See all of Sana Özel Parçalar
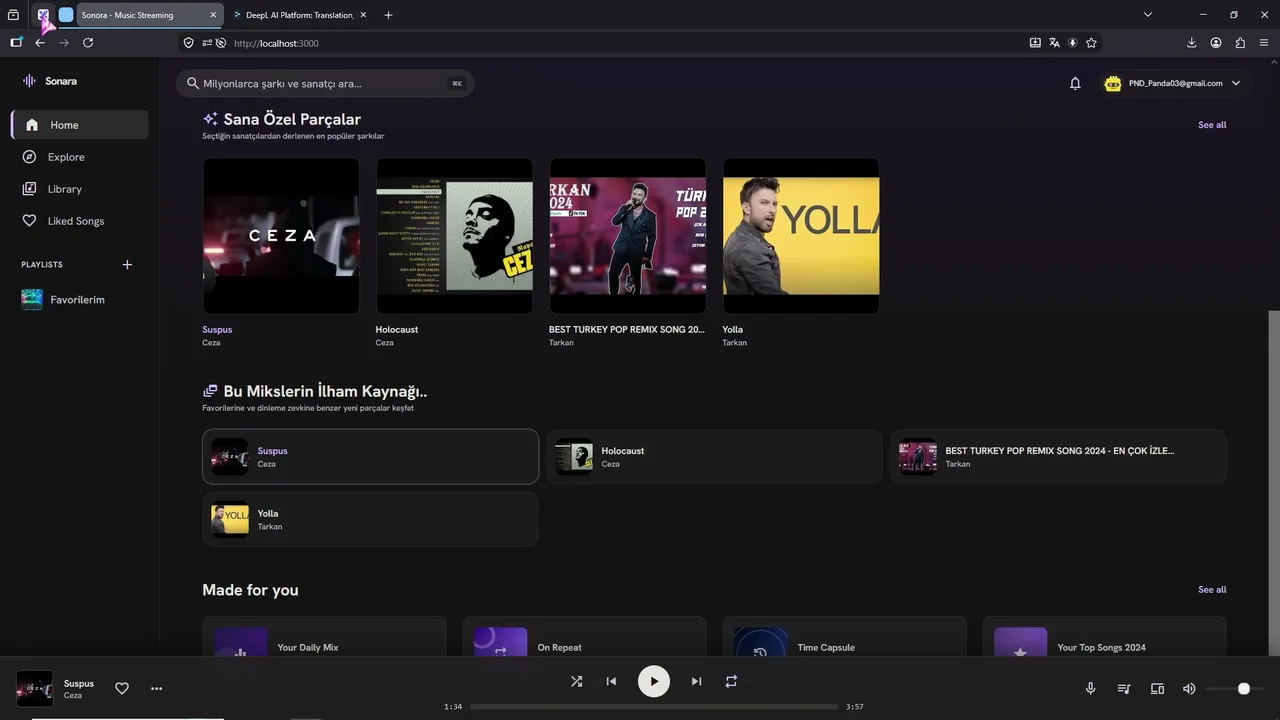 [x=1212, y=125]
